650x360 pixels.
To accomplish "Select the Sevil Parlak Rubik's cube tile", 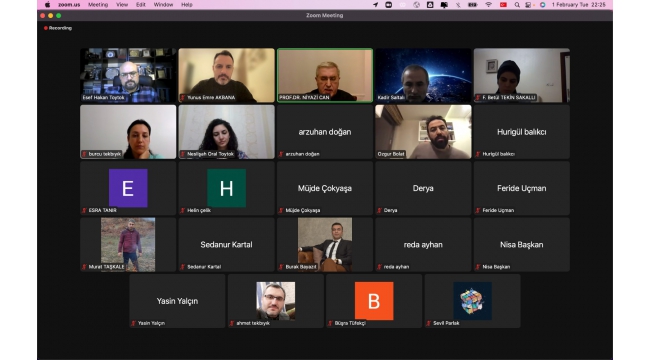I will [473, 301].
